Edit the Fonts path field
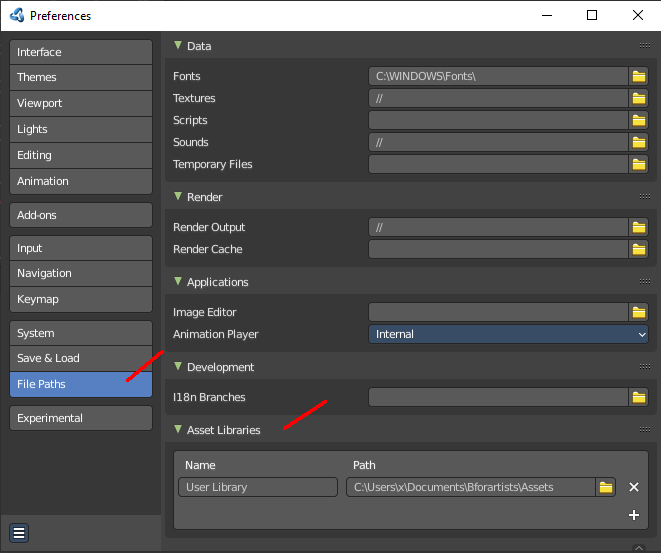Screen dimensions: 661x553 498,76
